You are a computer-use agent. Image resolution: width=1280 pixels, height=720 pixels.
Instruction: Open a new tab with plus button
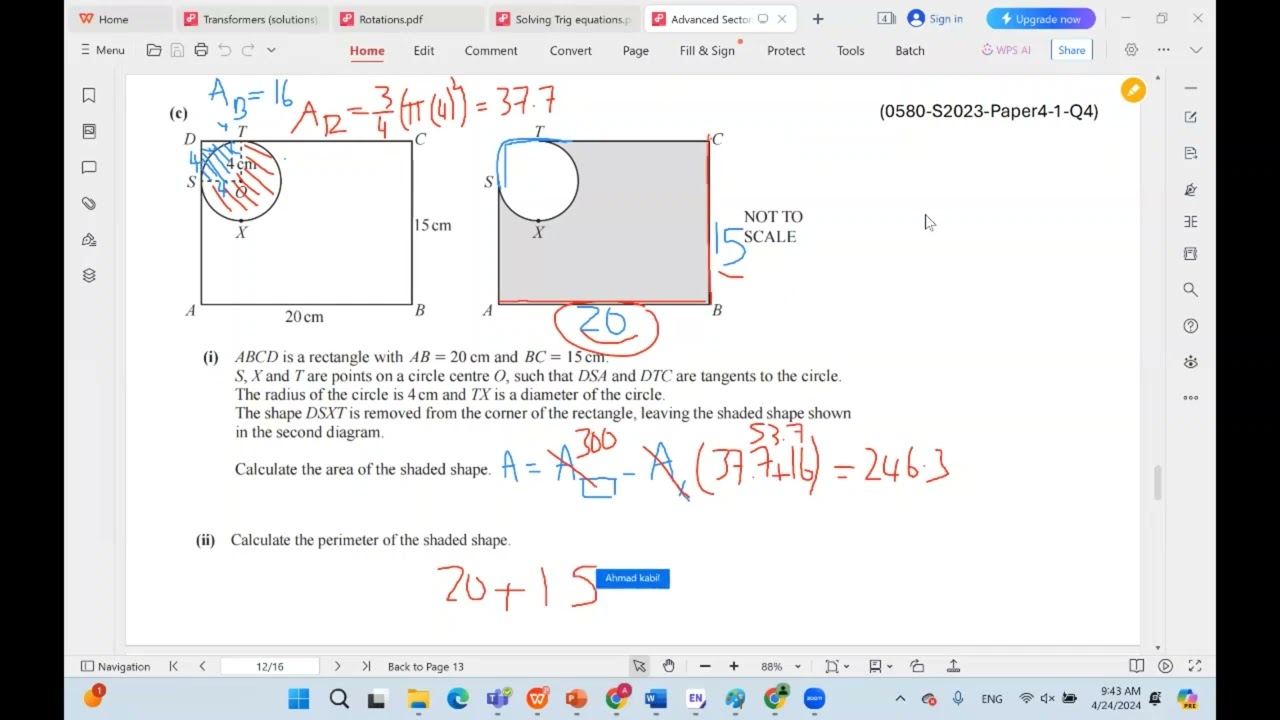818,19
